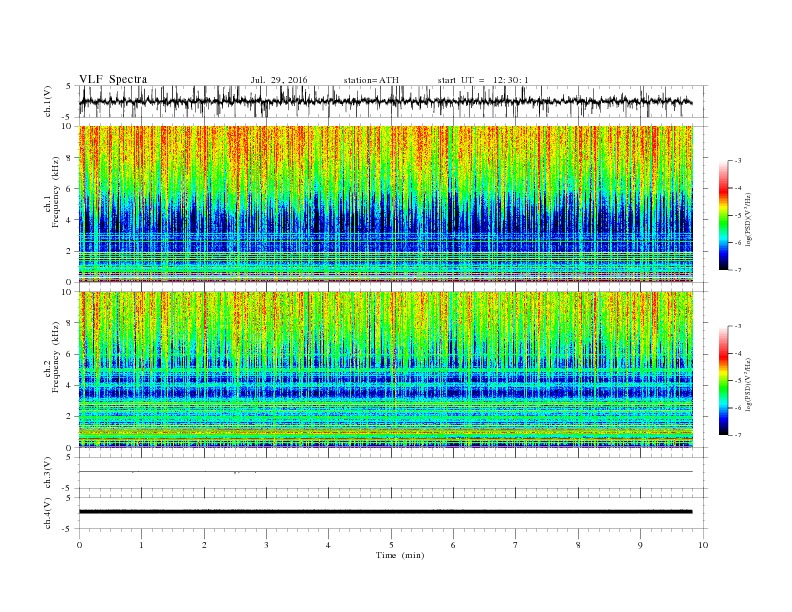Click ch.2 colorbar 'log(PSD)(V²/Hz)' label

749,384
